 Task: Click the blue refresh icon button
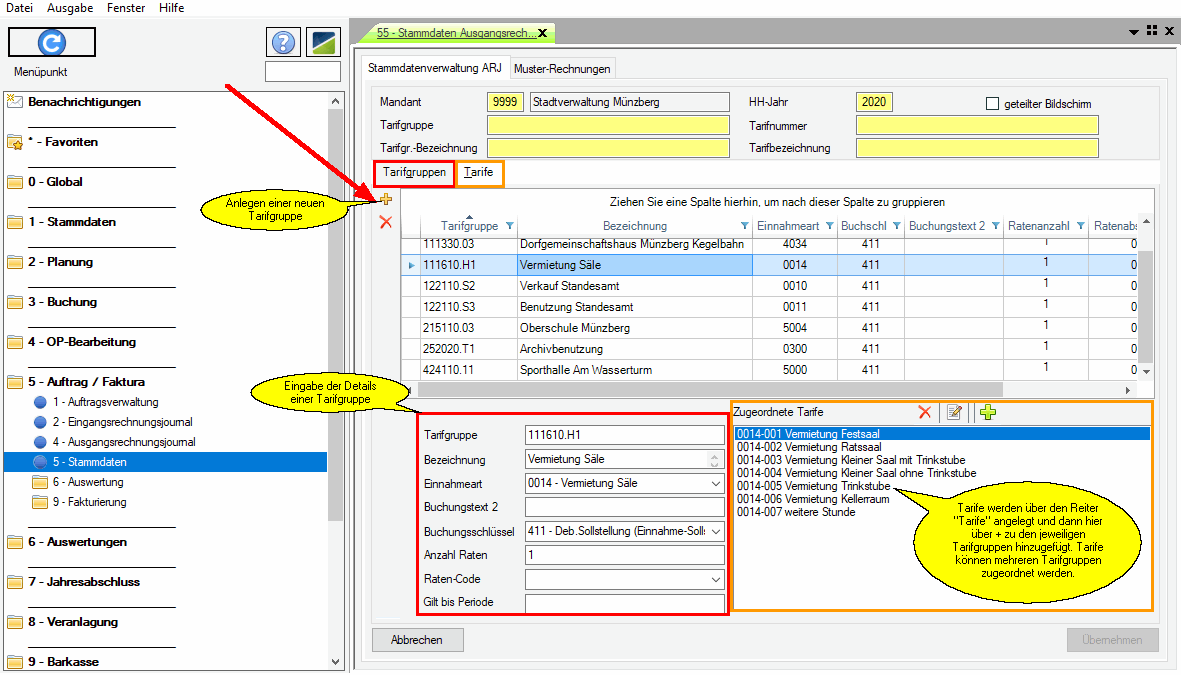point(52,42)
